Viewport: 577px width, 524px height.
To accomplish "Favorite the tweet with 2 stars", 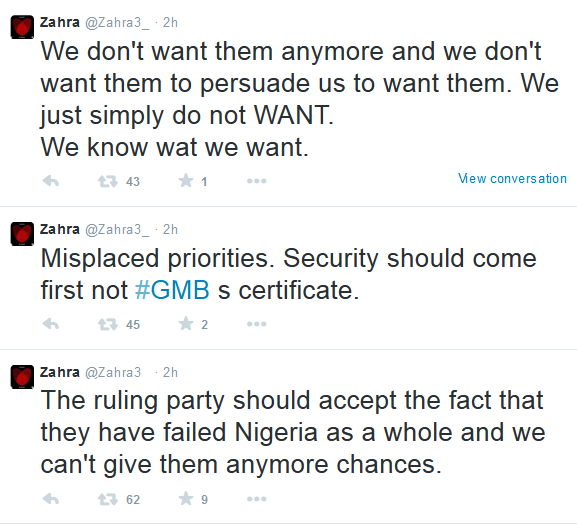I will [186, 323].
